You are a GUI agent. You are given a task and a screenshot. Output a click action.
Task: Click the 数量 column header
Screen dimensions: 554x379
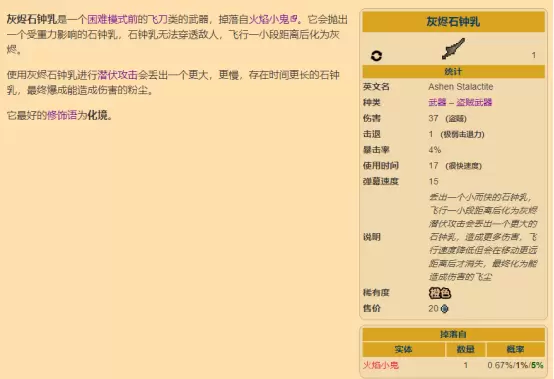pyautogui.click(x=466, y=350)
